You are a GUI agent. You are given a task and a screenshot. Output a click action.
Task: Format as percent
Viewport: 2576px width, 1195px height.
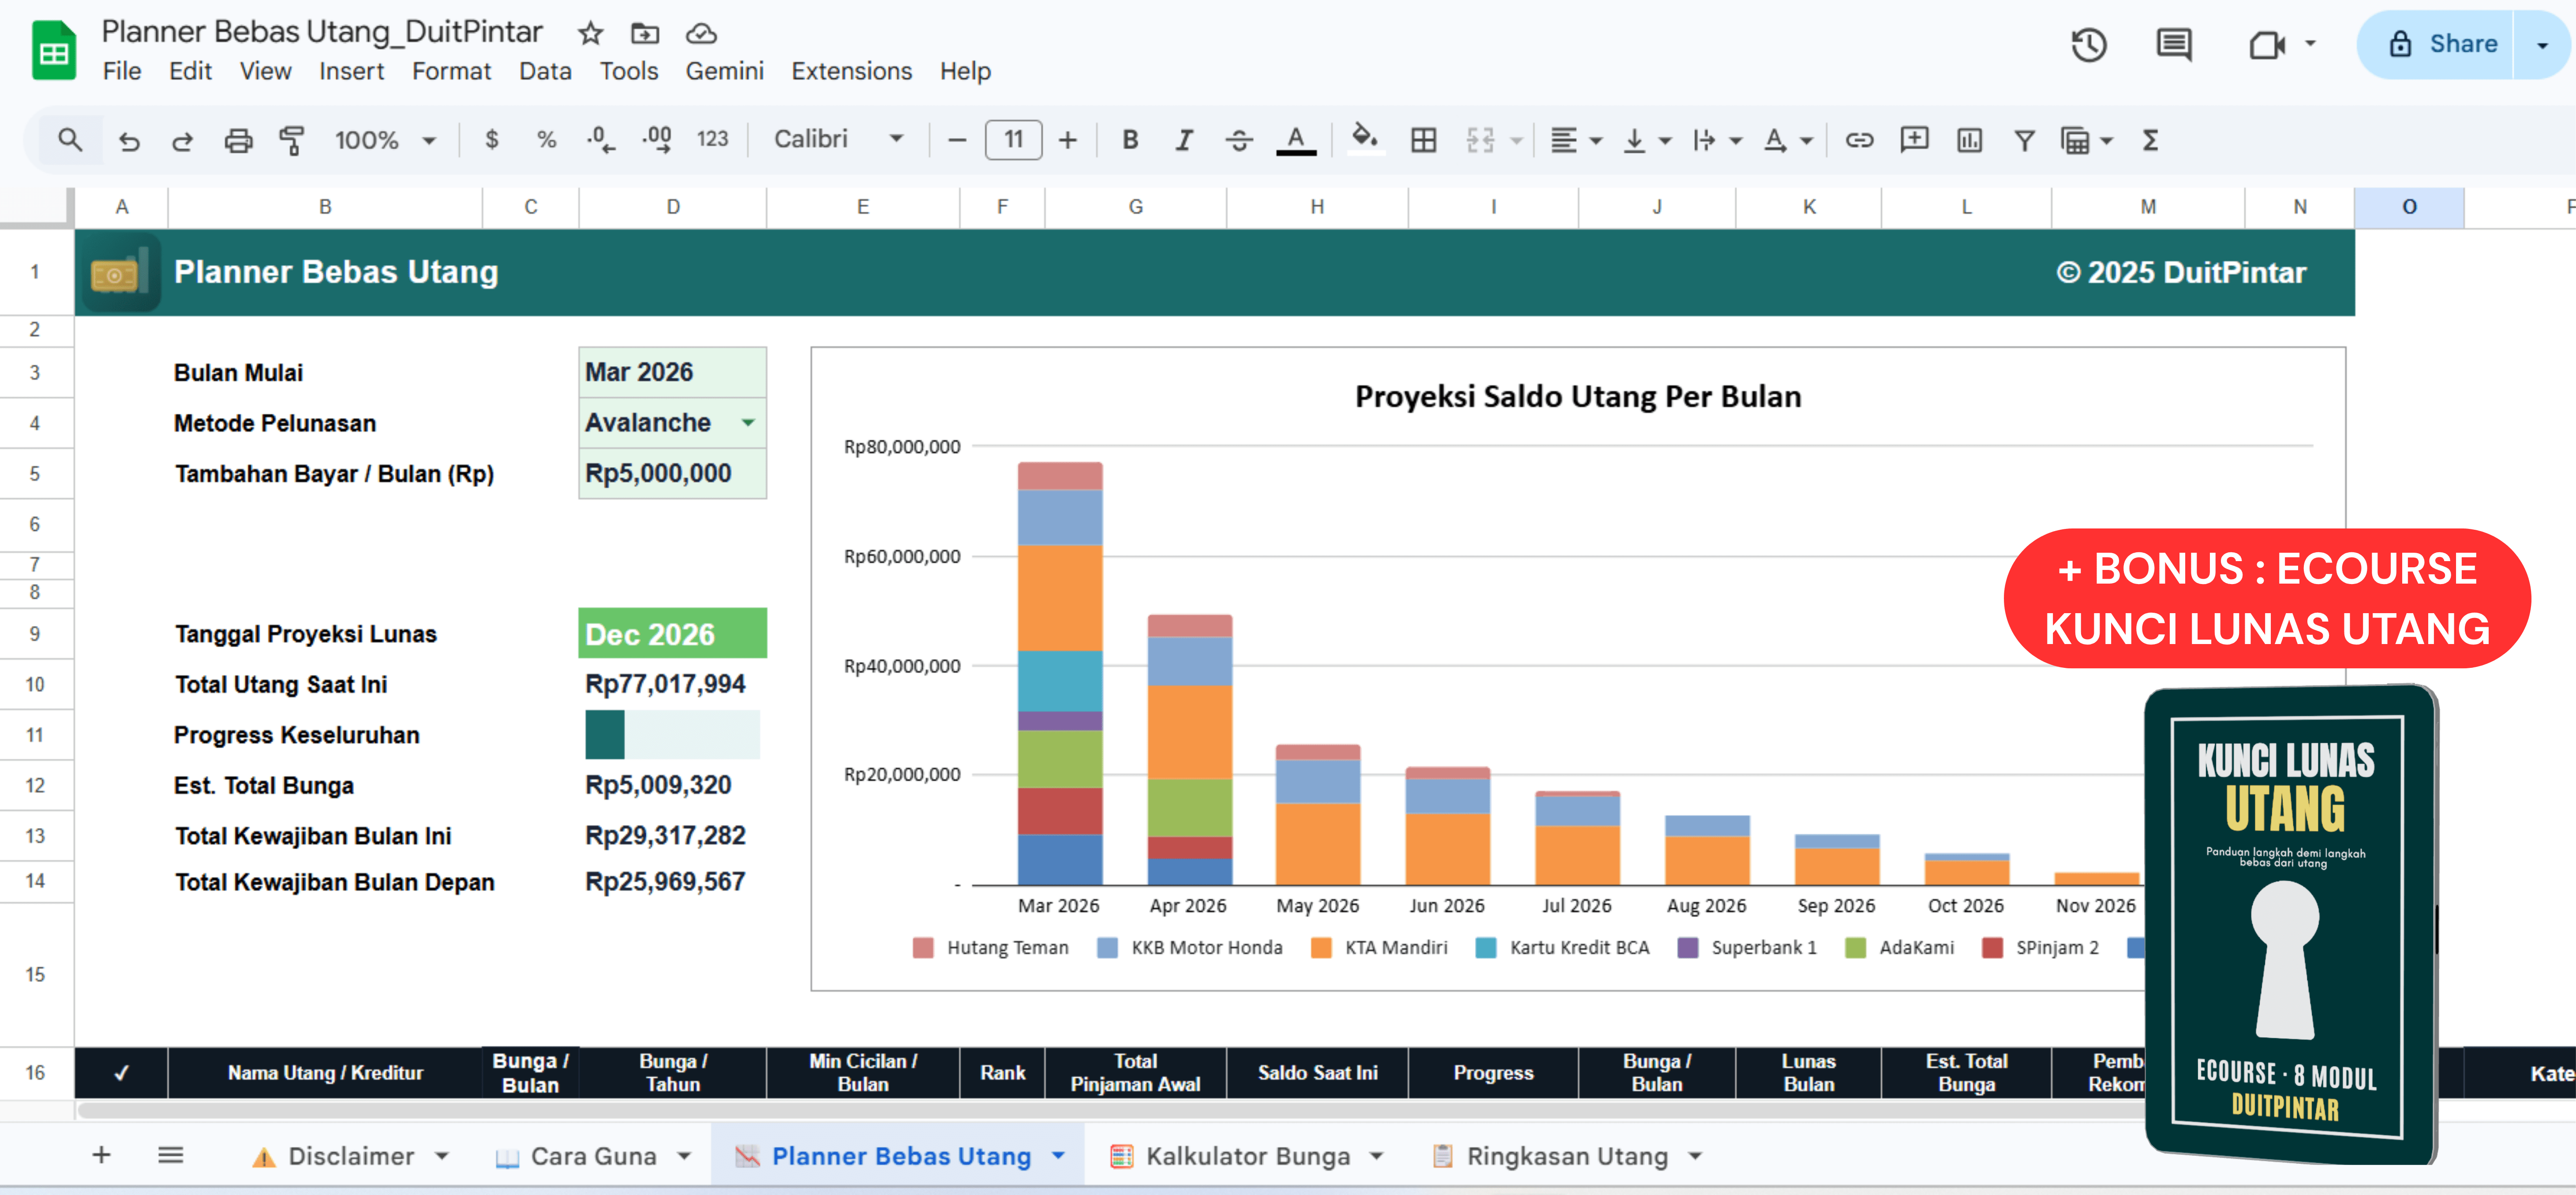tap(546, 140)
